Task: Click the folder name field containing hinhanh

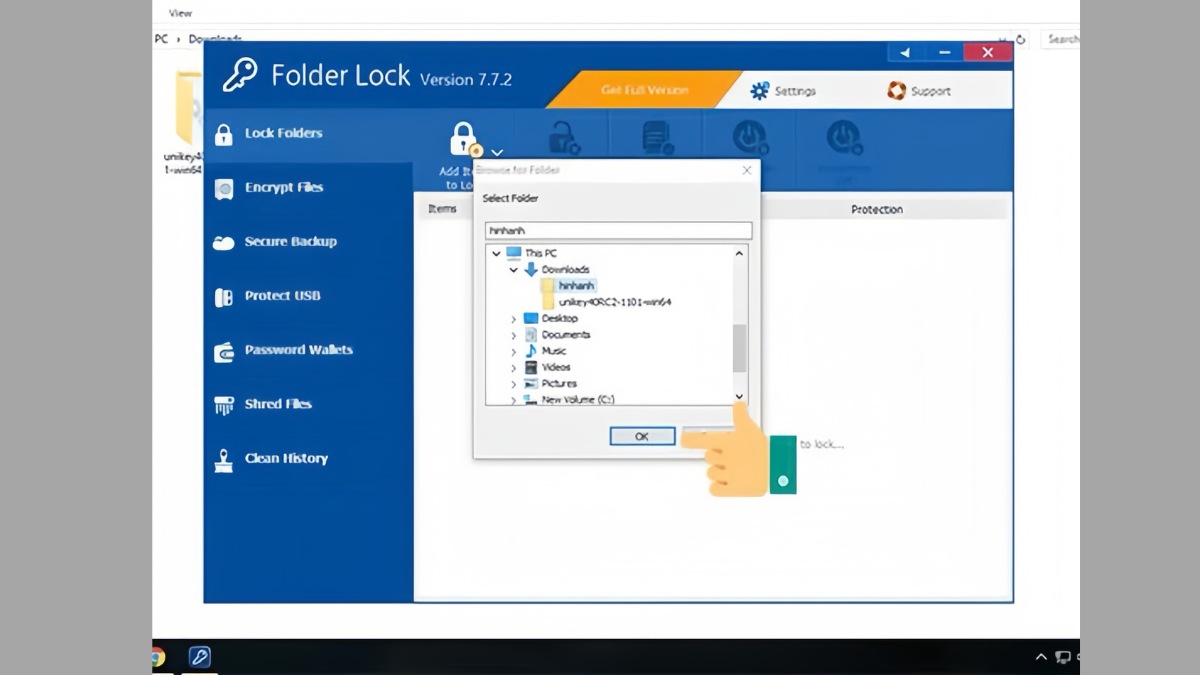Action: pyautogui.click(x=618, y=230)
